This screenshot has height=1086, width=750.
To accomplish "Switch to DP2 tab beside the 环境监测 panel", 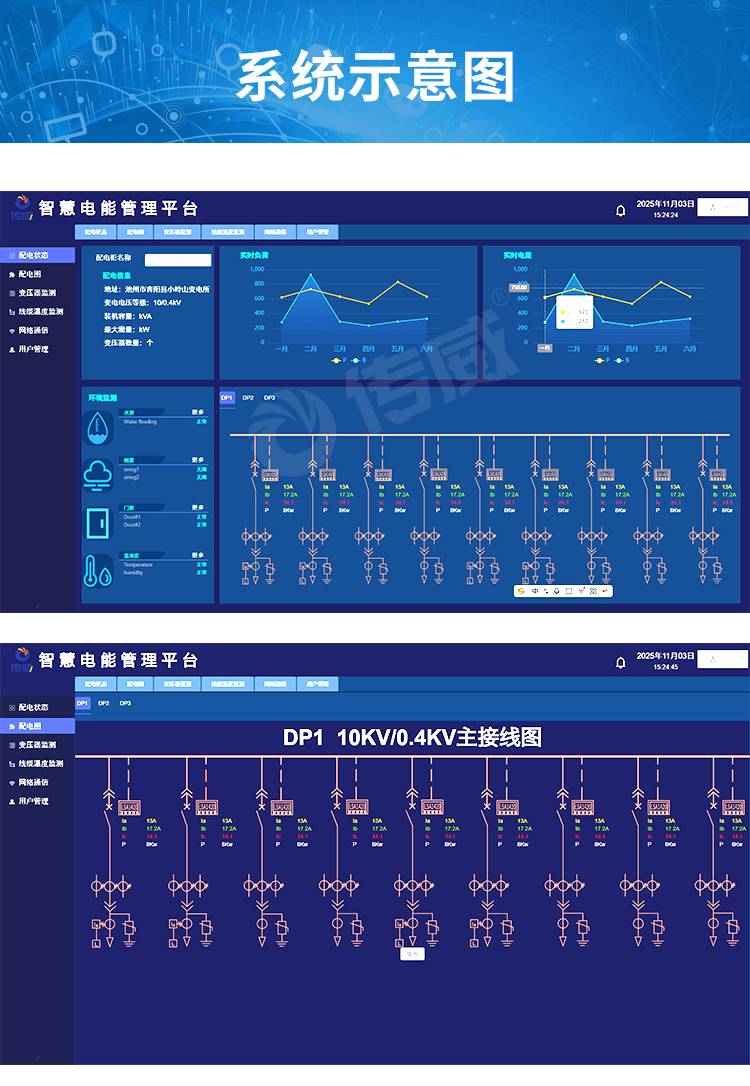I will [x=248, y=398].
